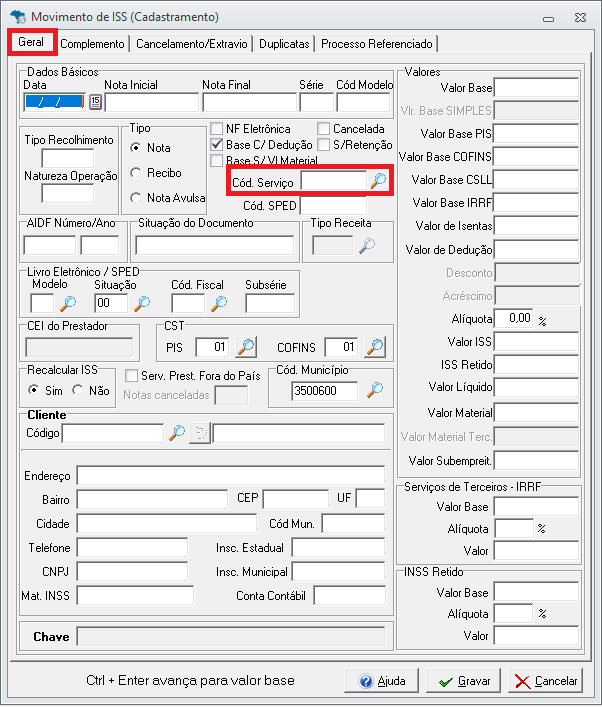Click the Valor Base input field
Screen dimensions: 602x707
(537, 88)
